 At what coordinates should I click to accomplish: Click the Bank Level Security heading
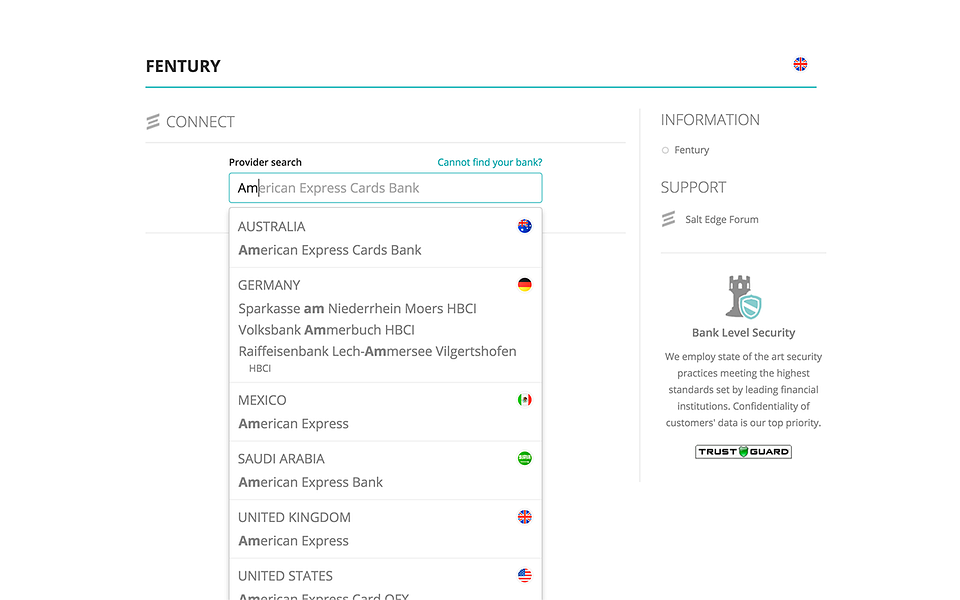point(743,332)
